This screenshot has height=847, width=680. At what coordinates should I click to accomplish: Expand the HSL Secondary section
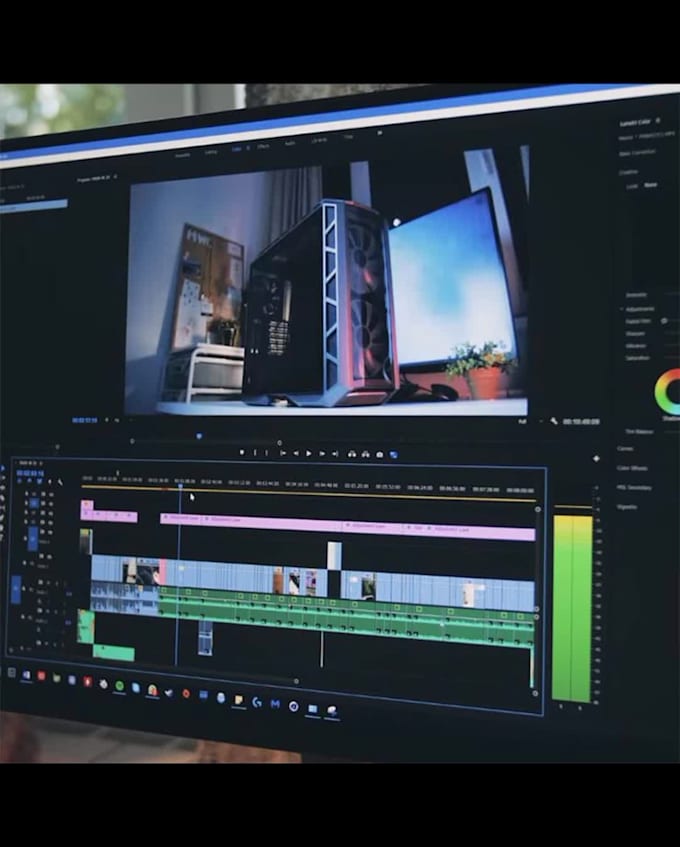(634, 487)
